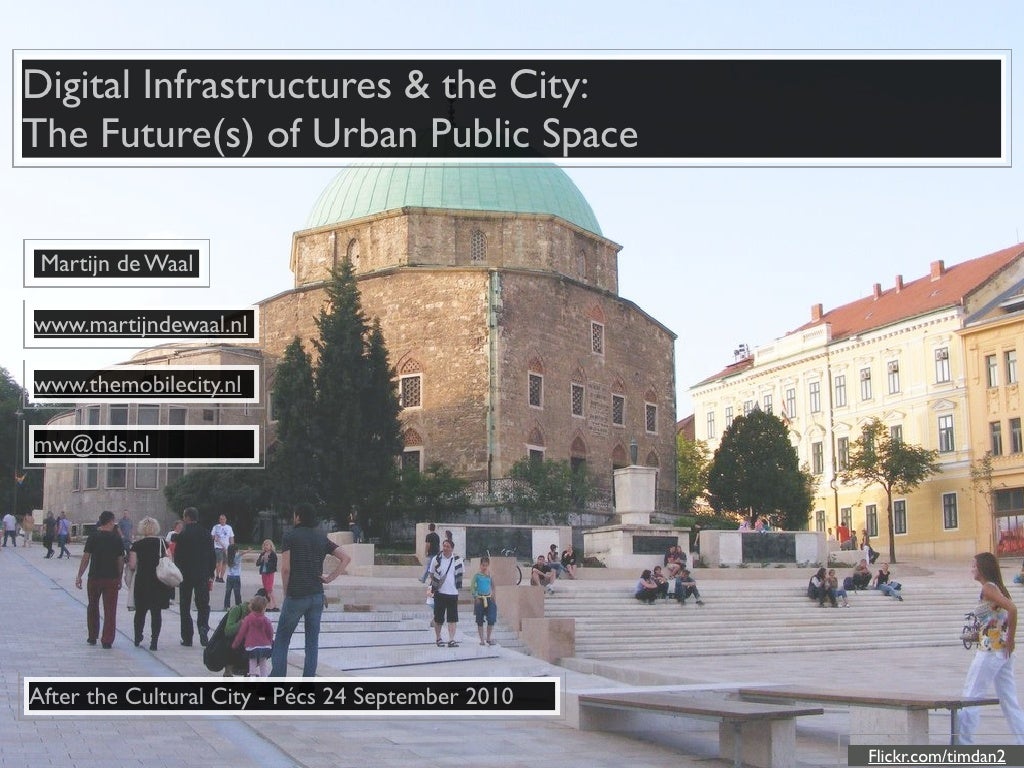This screenshot has width=1024, height=768.
Task: Open the www.martijndewaal.nl link
Action: pos(140,324)
